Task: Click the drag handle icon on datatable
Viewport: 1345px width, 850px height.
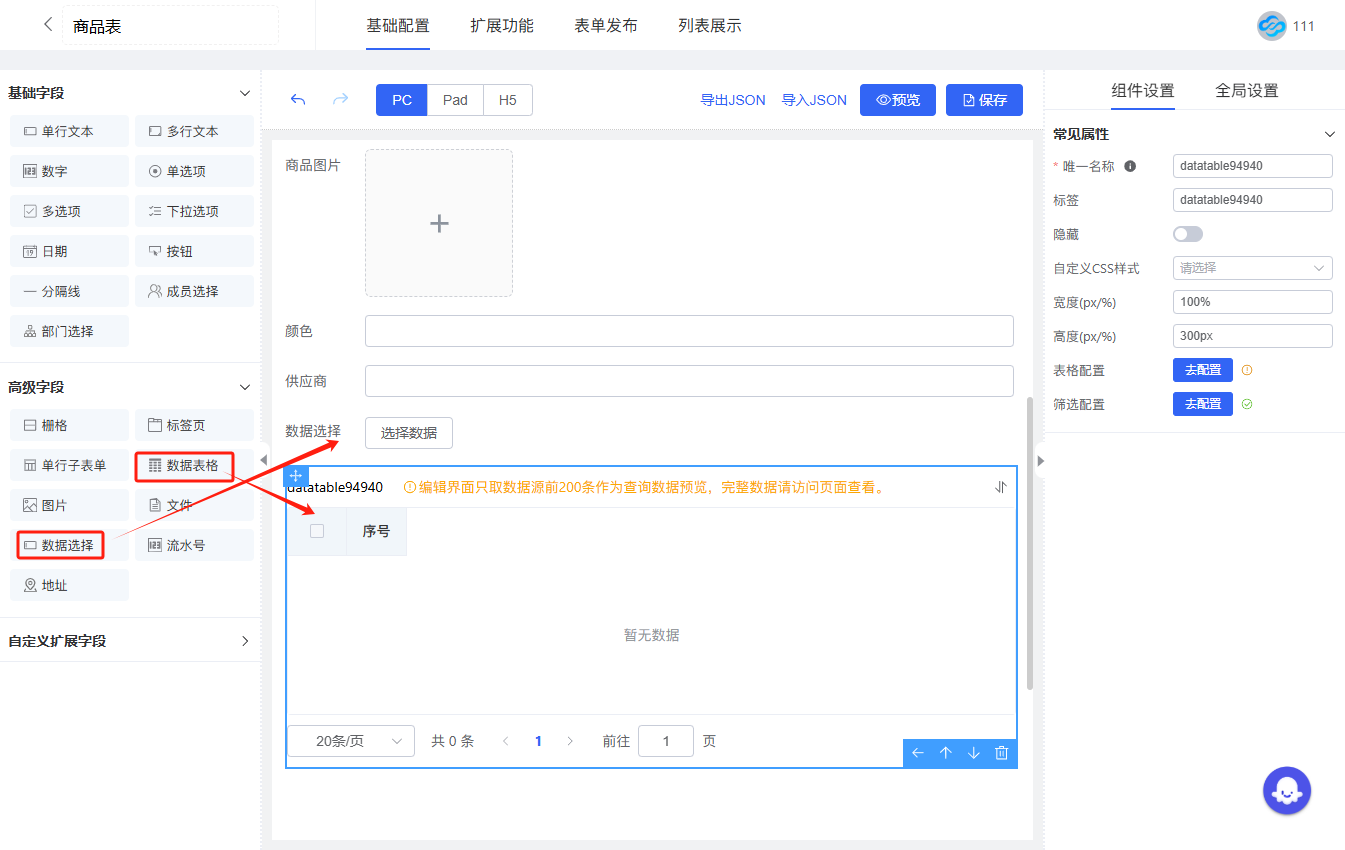Action: [x=296, y=477]
